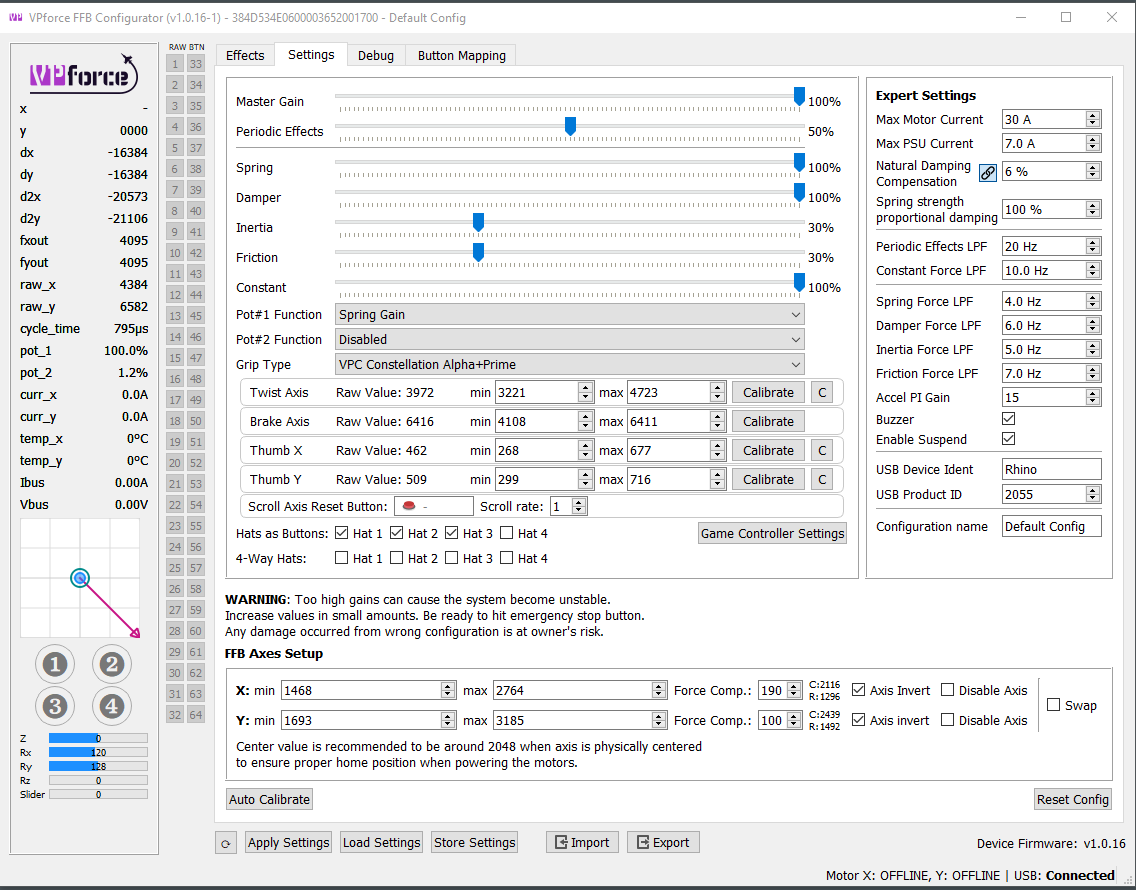Click the refresh icon left of Apply Settings
The width and height of the screenshot is (1136, 890).
[226, 842]
